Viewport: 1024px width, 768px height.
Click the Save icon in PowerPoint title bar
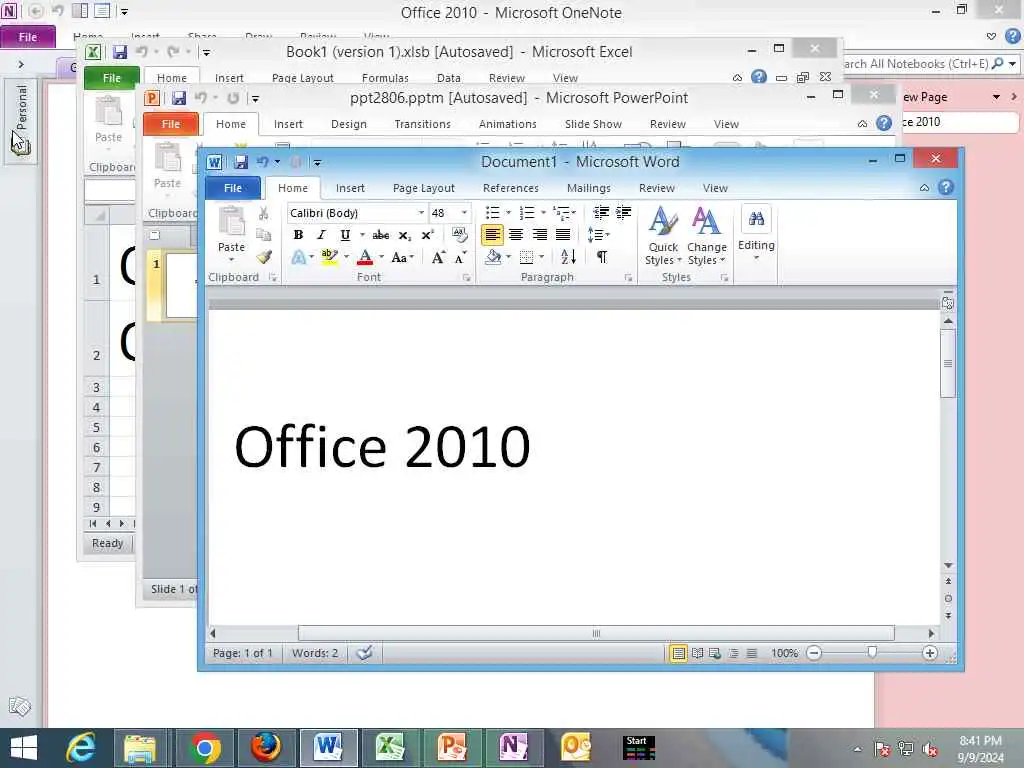point(179,98)
